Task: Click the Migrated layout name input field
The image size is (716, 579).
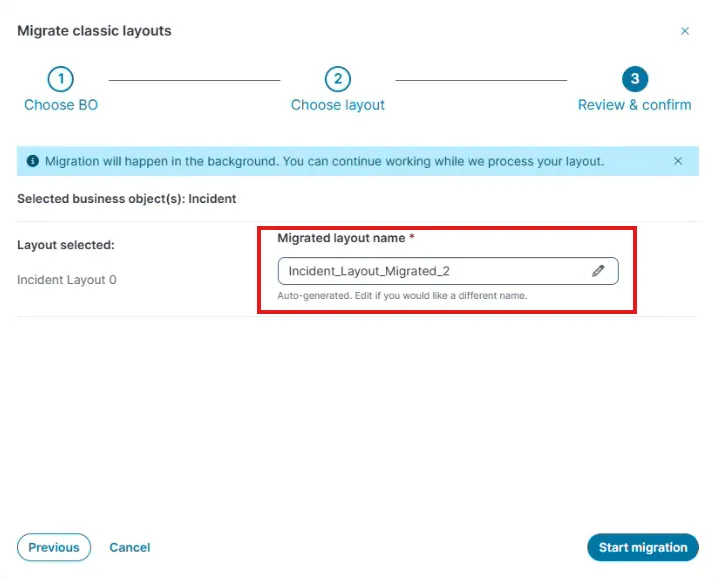Action: [x=448, y=271]
